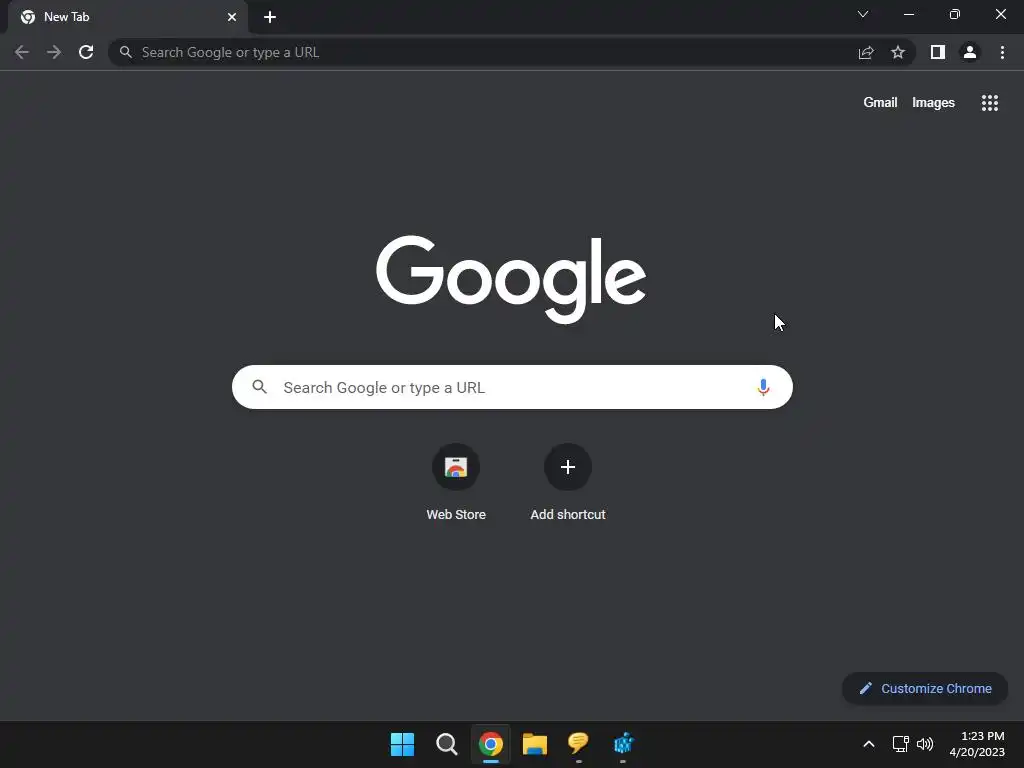Click the Google search box
This screenshot has height=768, width=1024.
click(512, 387)
